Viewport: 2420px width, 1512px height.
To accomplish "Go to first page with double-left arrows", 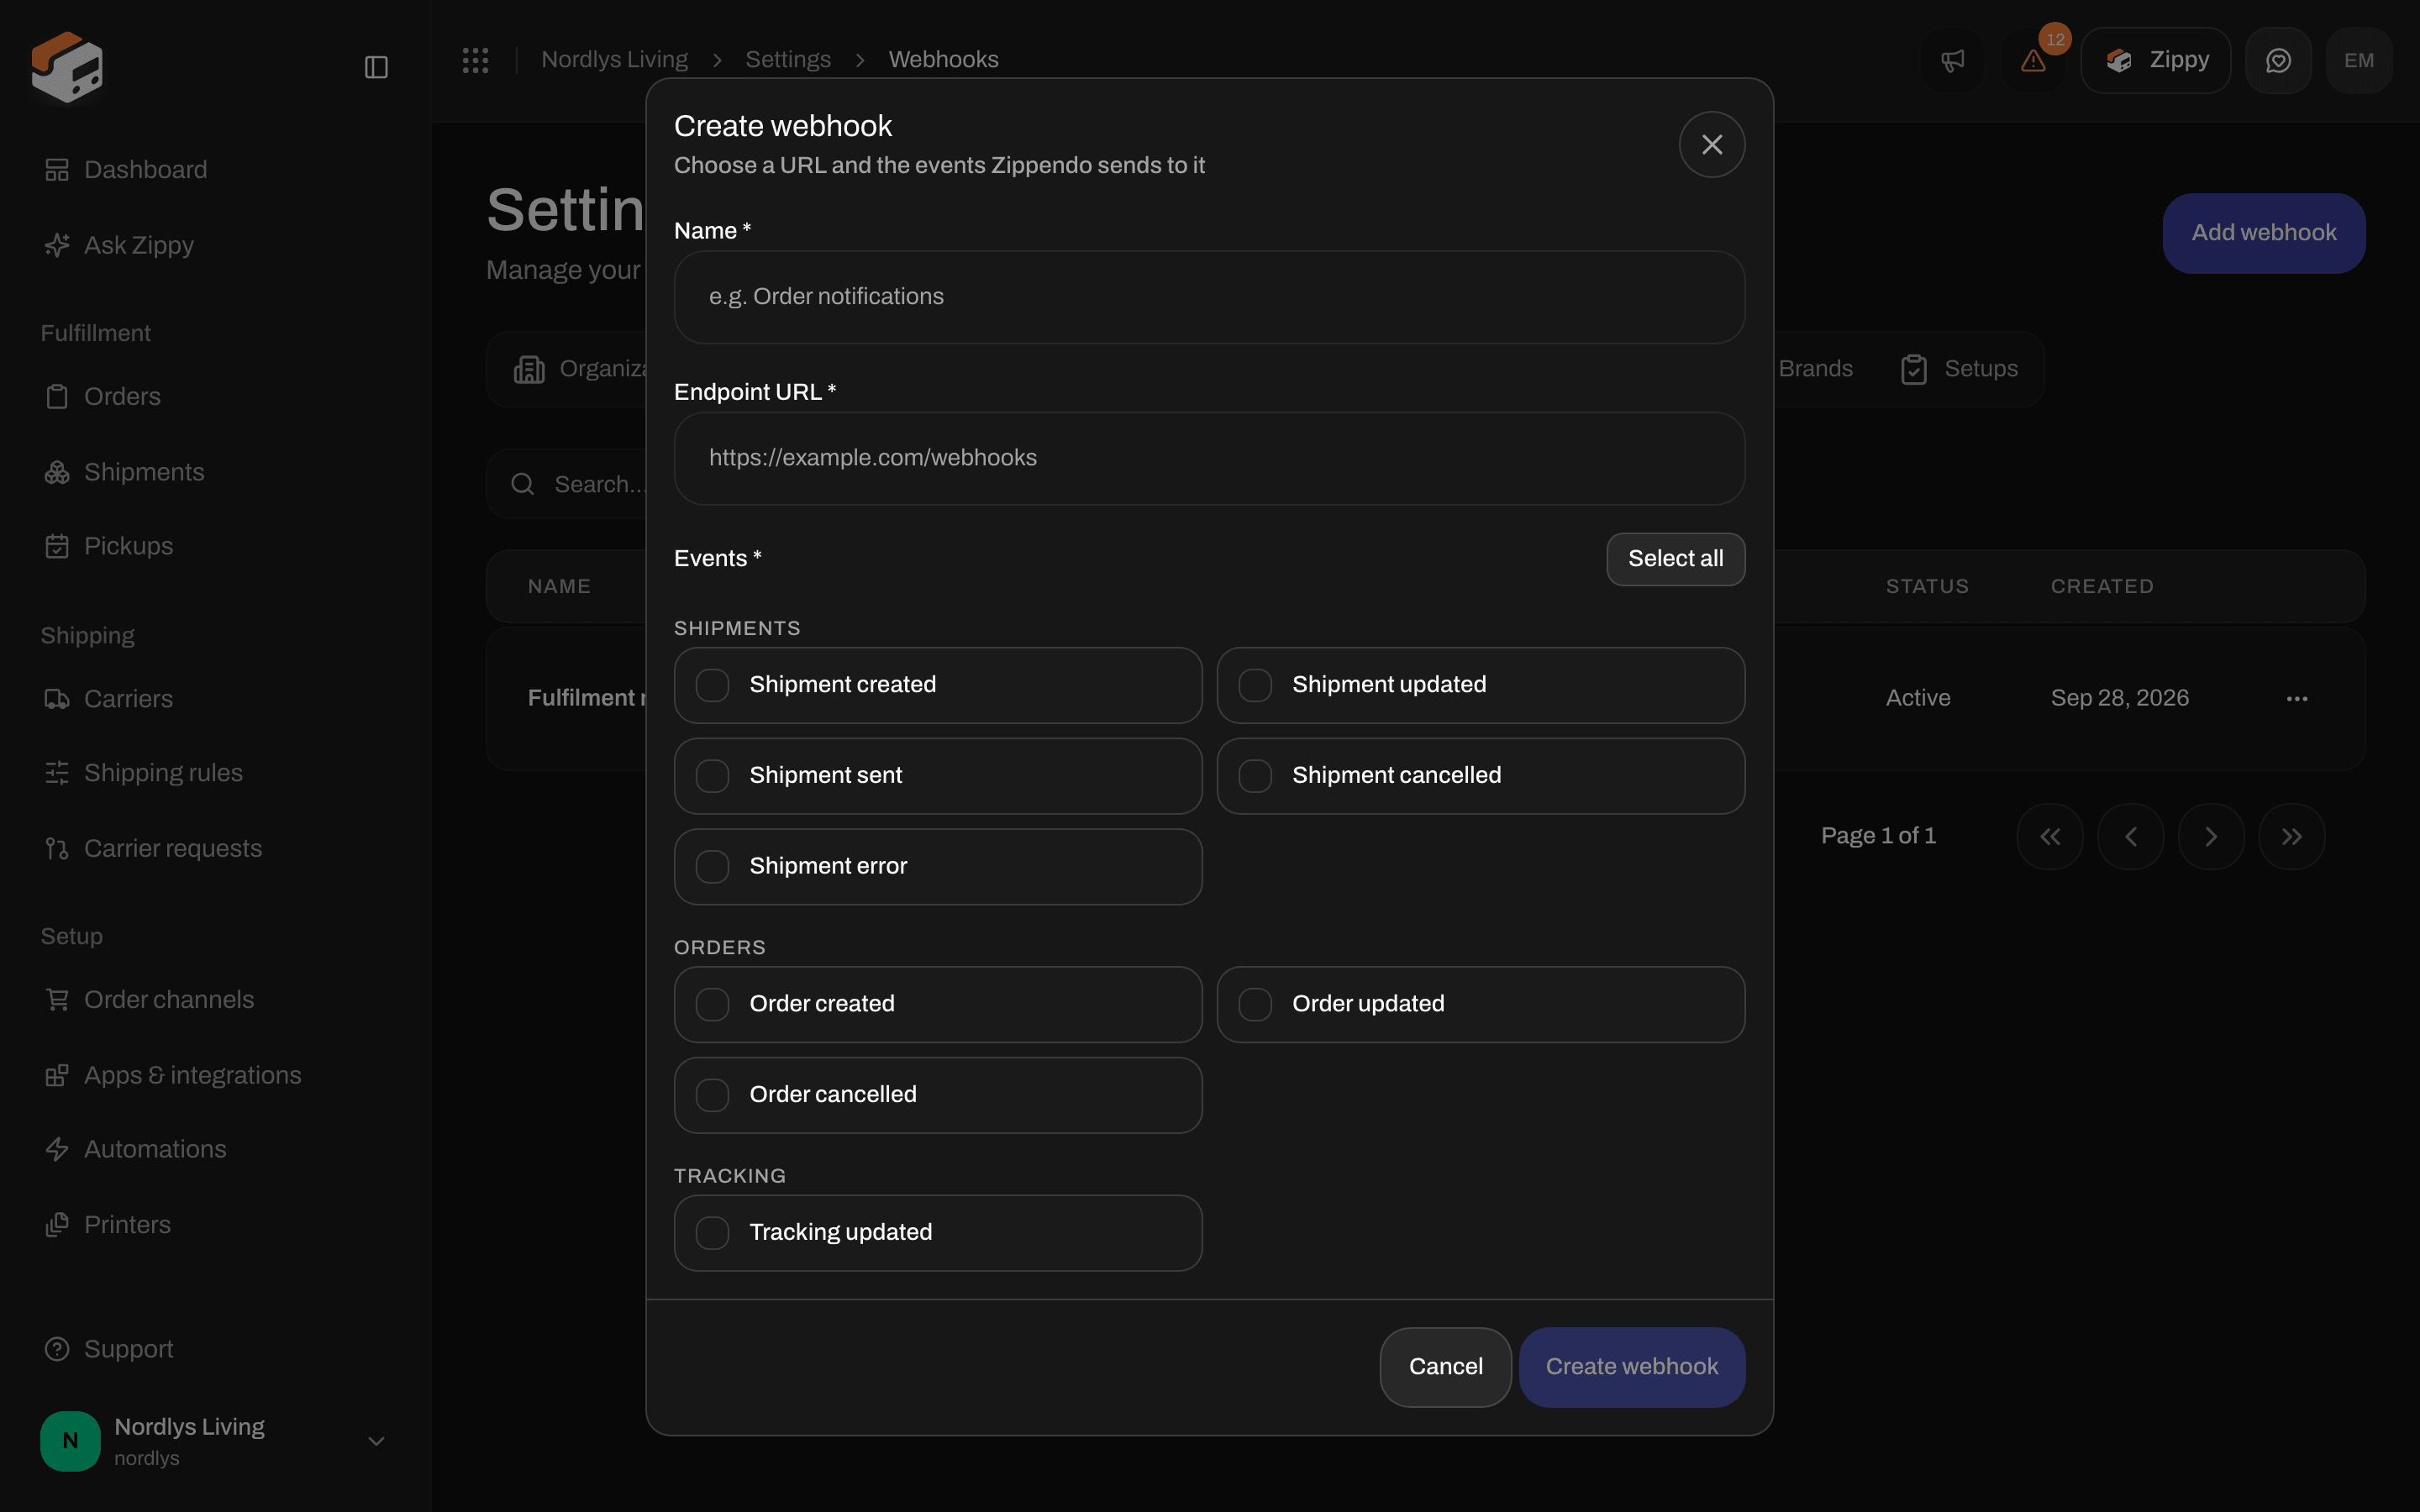I will (2050, 836).
